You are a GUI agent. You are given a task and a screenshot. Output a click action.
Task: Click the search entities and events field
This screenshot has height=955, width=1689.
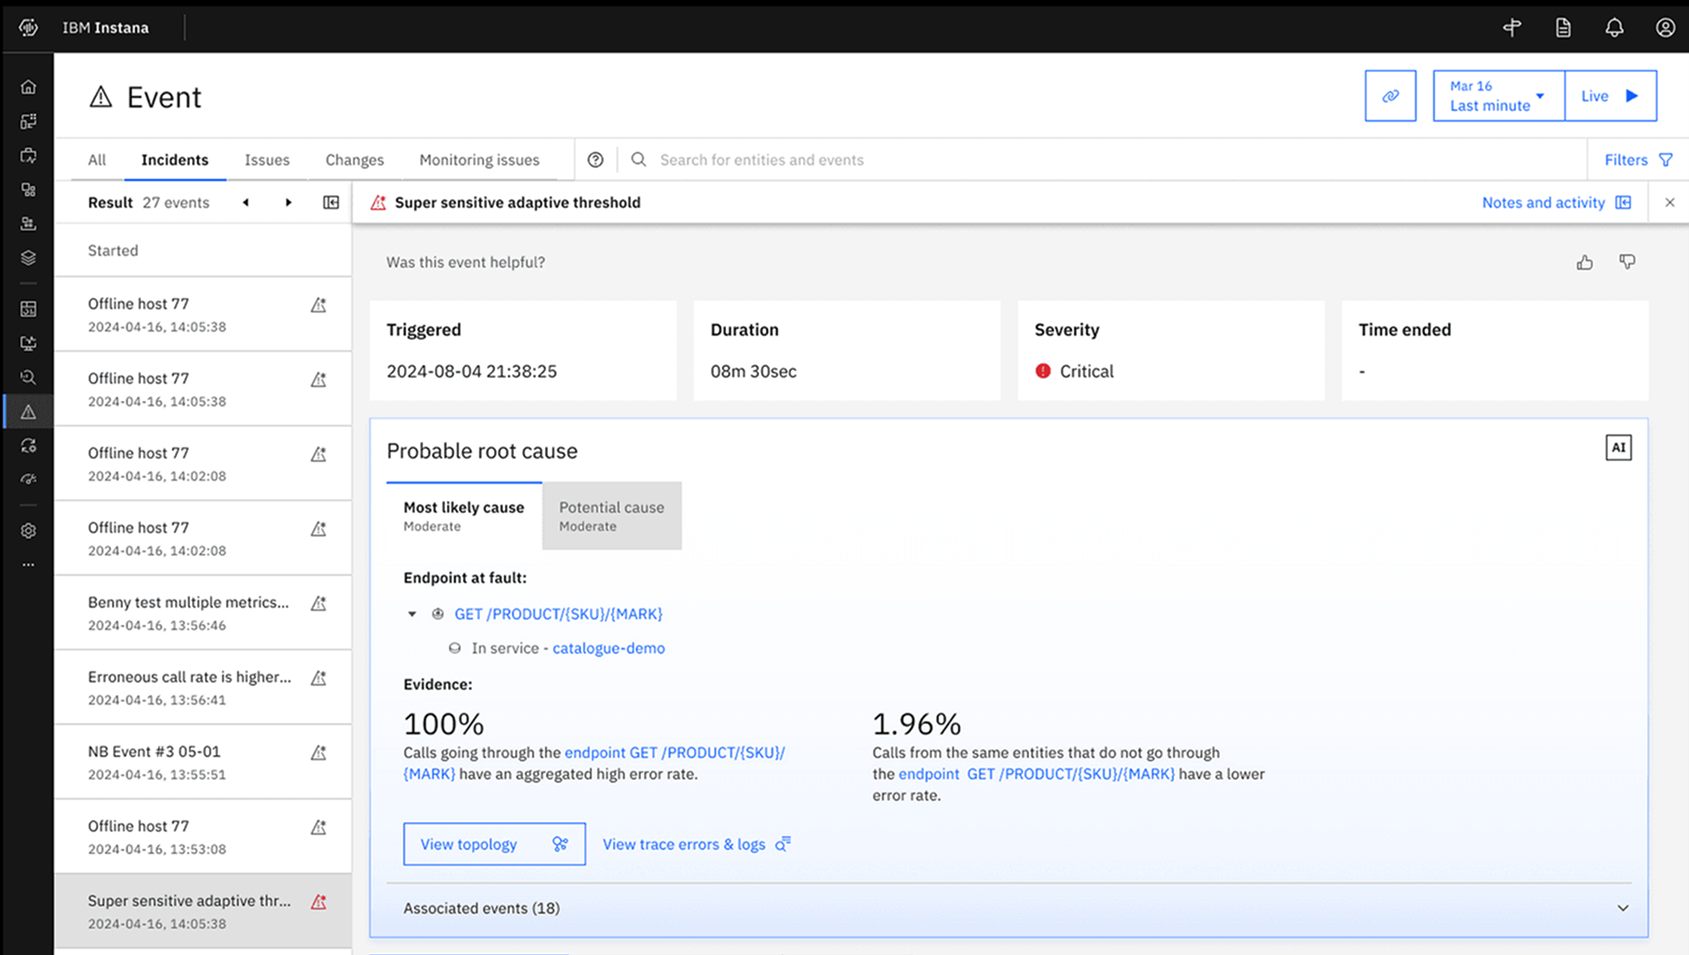pyautogui.click(x=1100, y=160)
